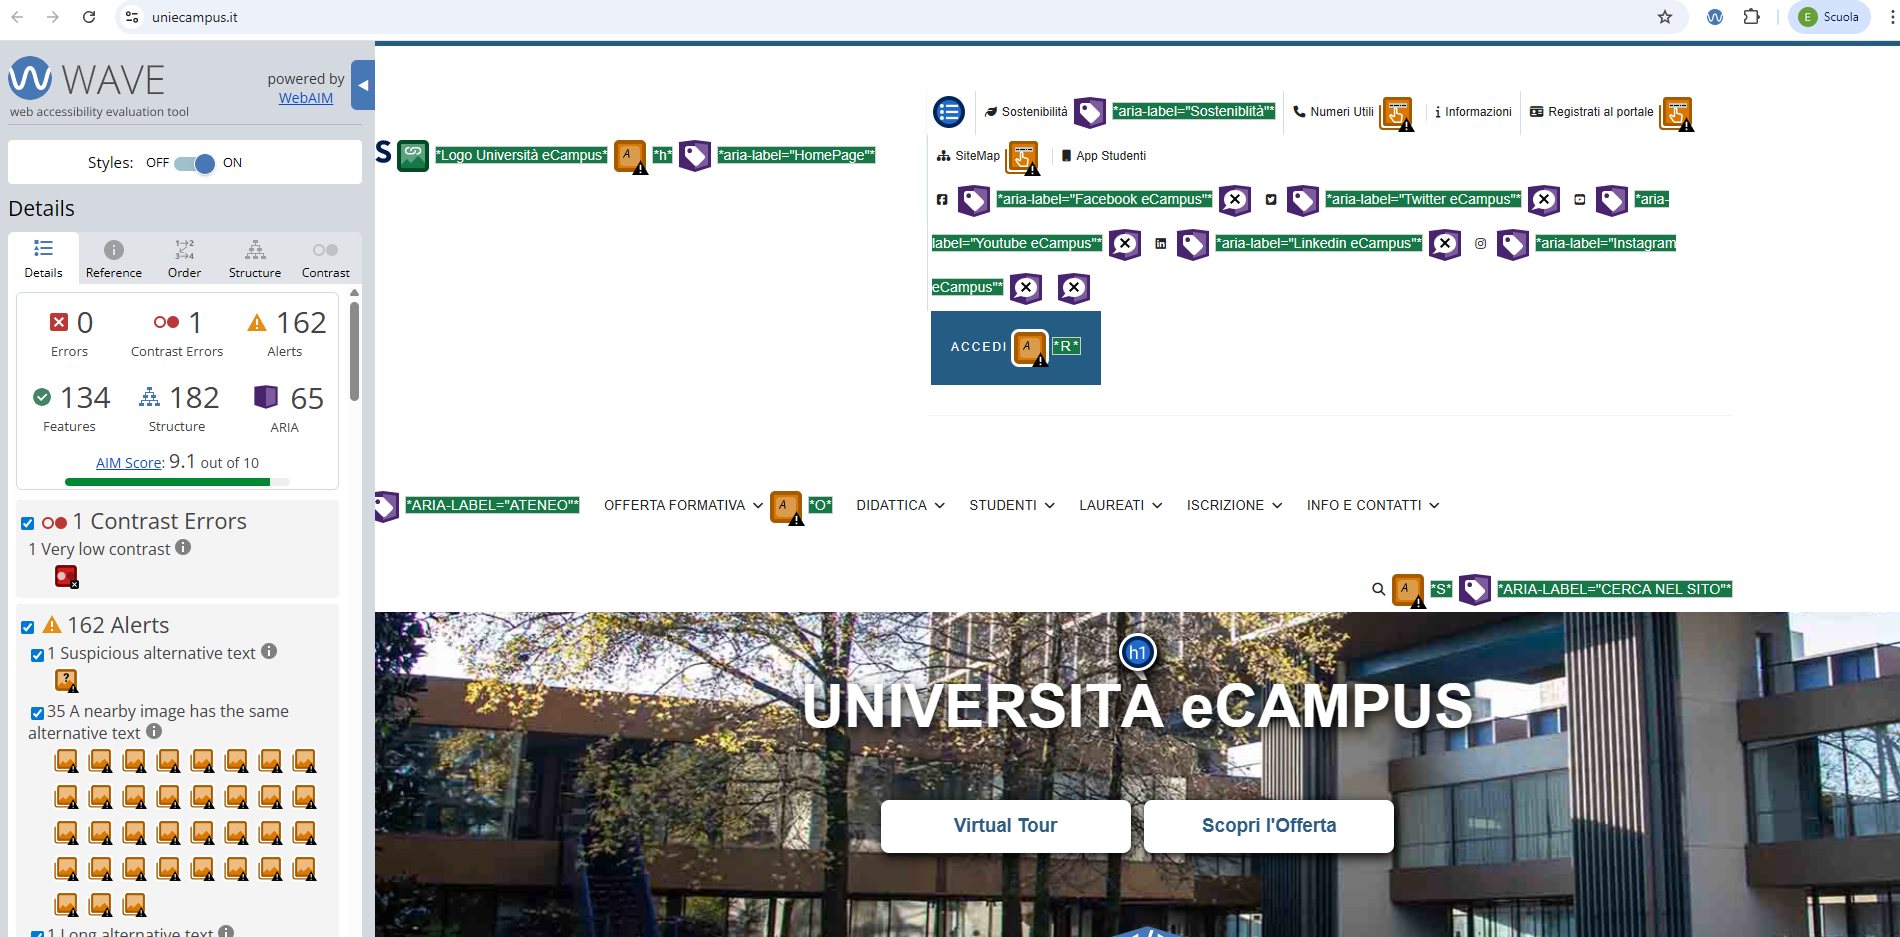Select the Details tab
1900x937 pixels.
(x=43, y=259)
